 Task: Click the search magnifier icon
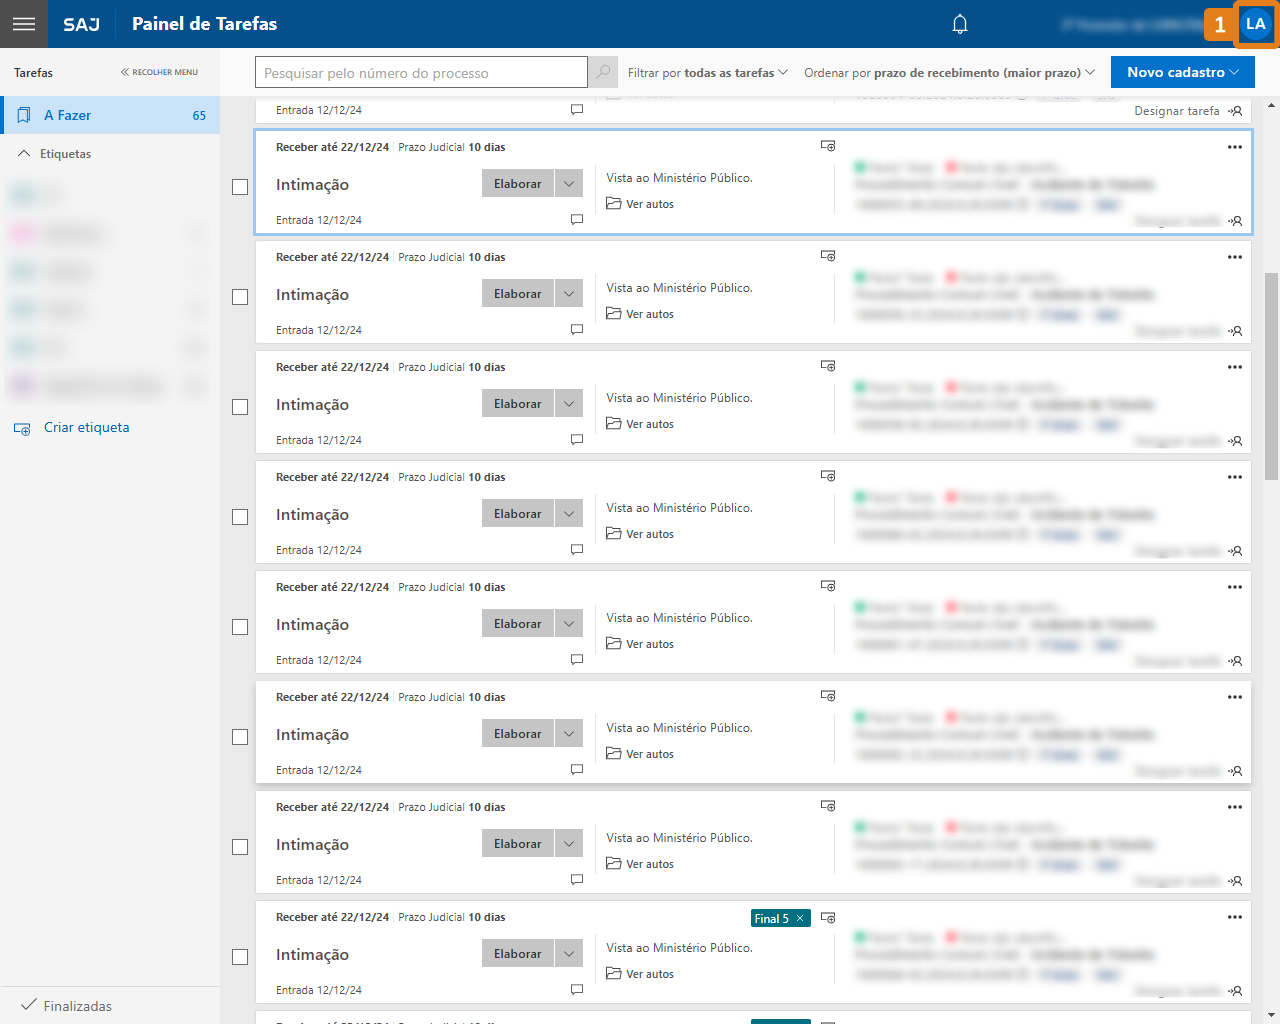[603, 72]
